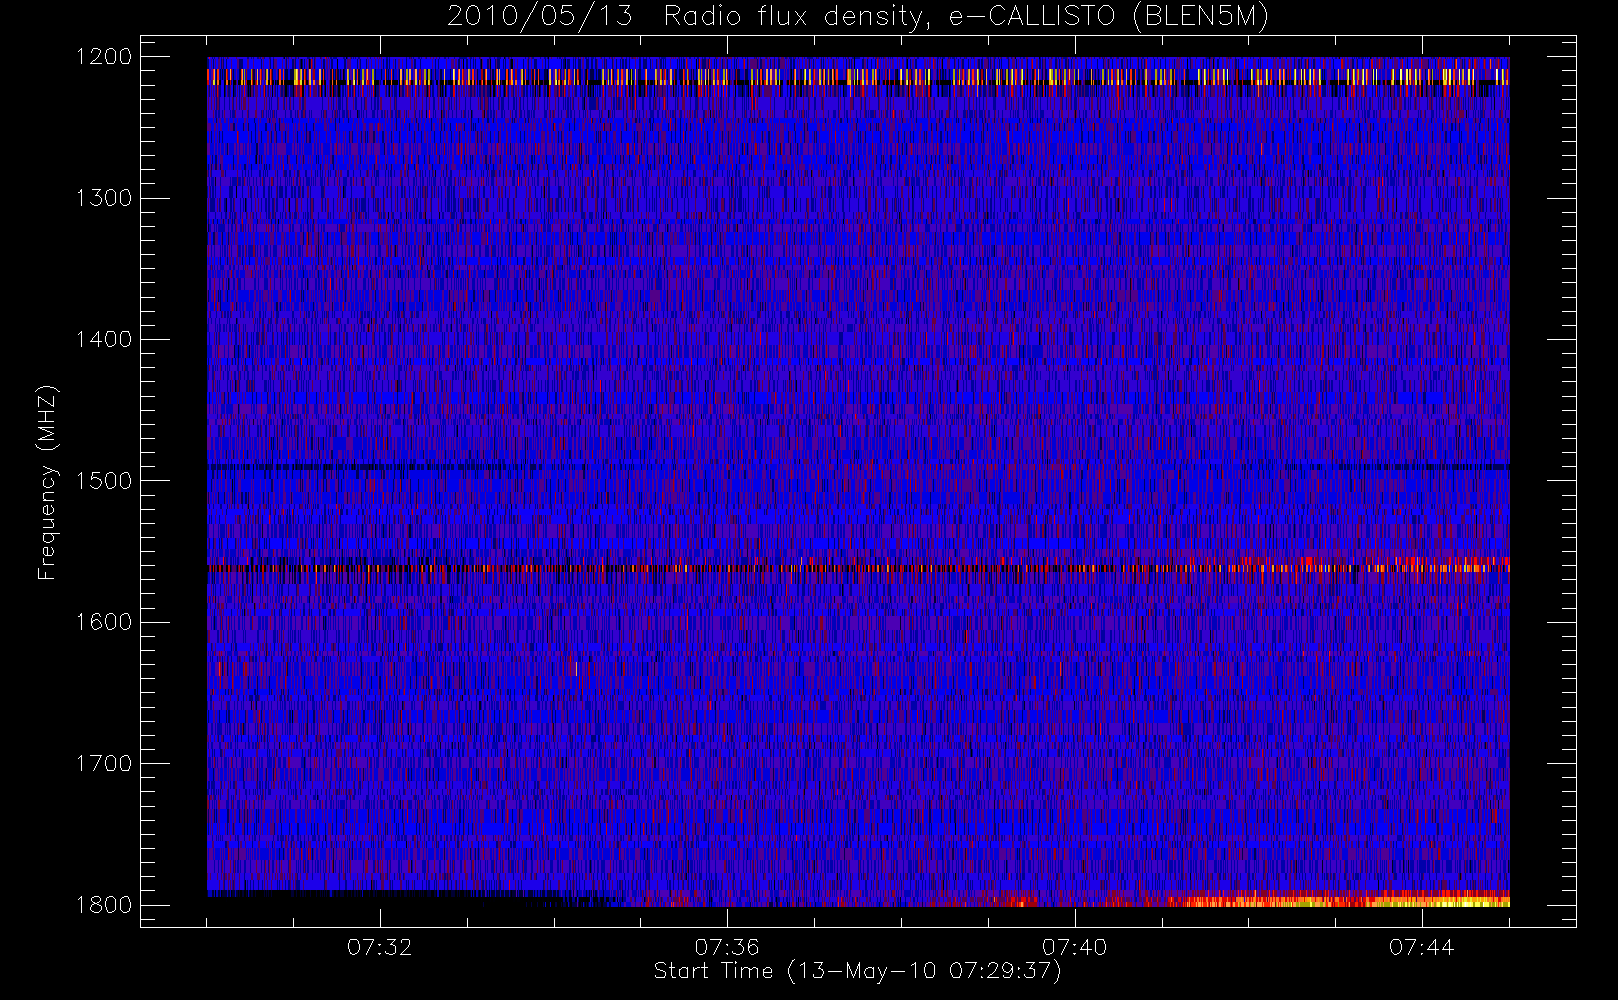Click the 07:40 time tick label
This screenshot has width=1618, height=1000.
tap(1074, 947)
